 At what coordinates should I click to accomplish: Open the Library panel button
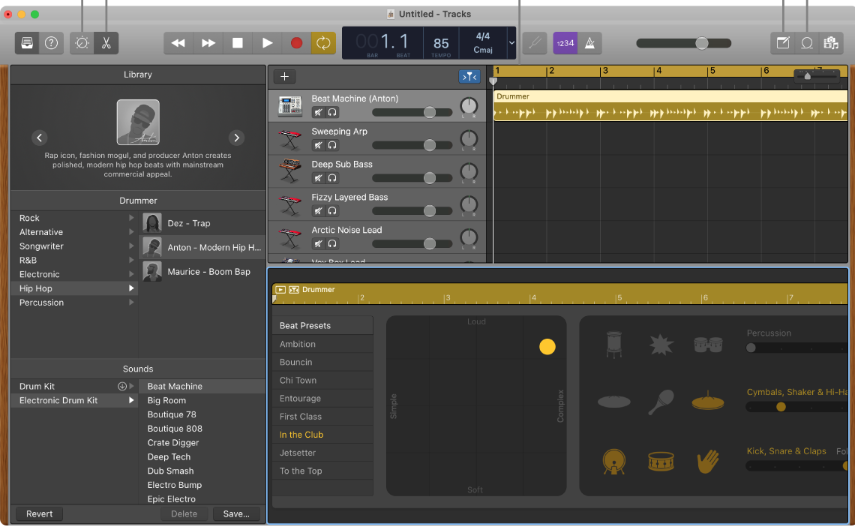[x=27, y=43]
